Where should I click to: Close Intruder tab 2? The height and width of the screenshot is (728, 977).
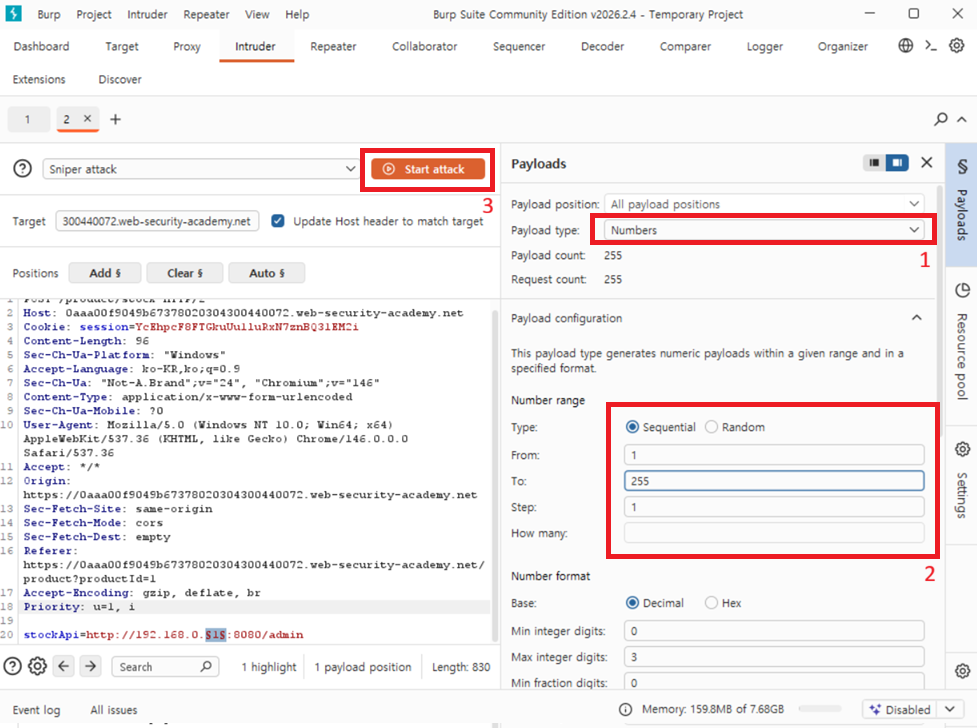(87, 118)
